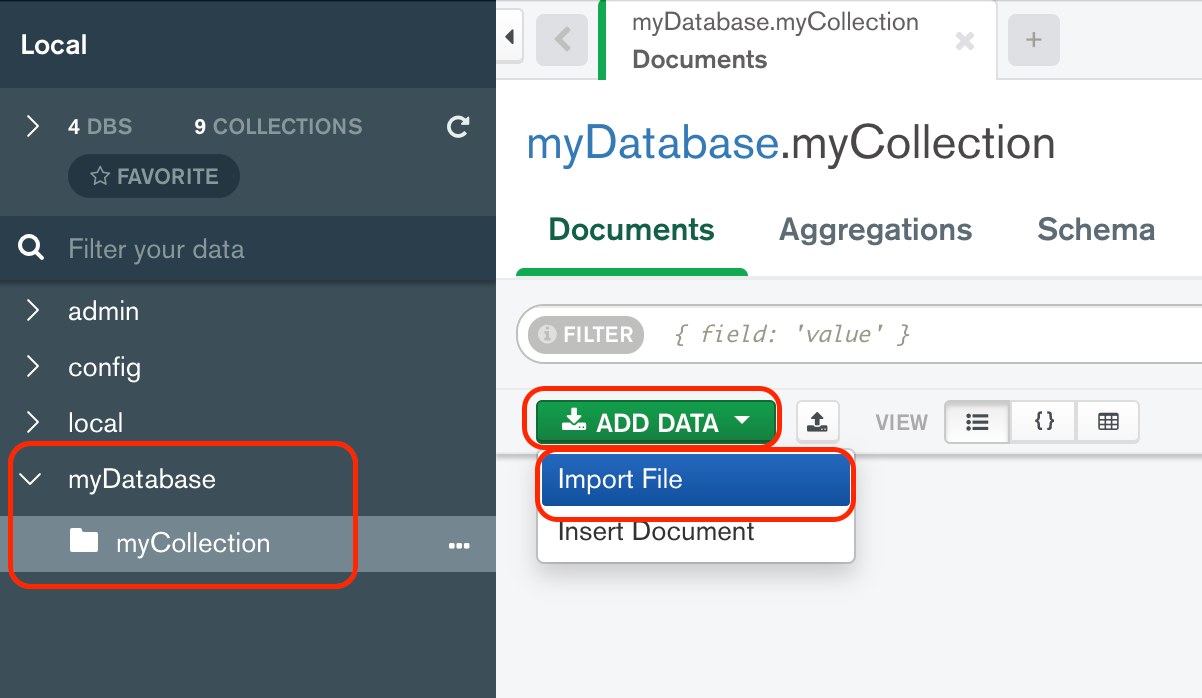Navigate back with the chevron button
This screenshot has height=698, width=1202.
click(562, 40)
